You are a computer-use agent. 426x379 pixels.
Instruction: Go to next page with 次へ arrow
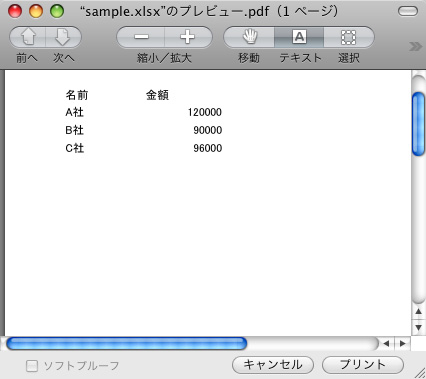[63, 37]
